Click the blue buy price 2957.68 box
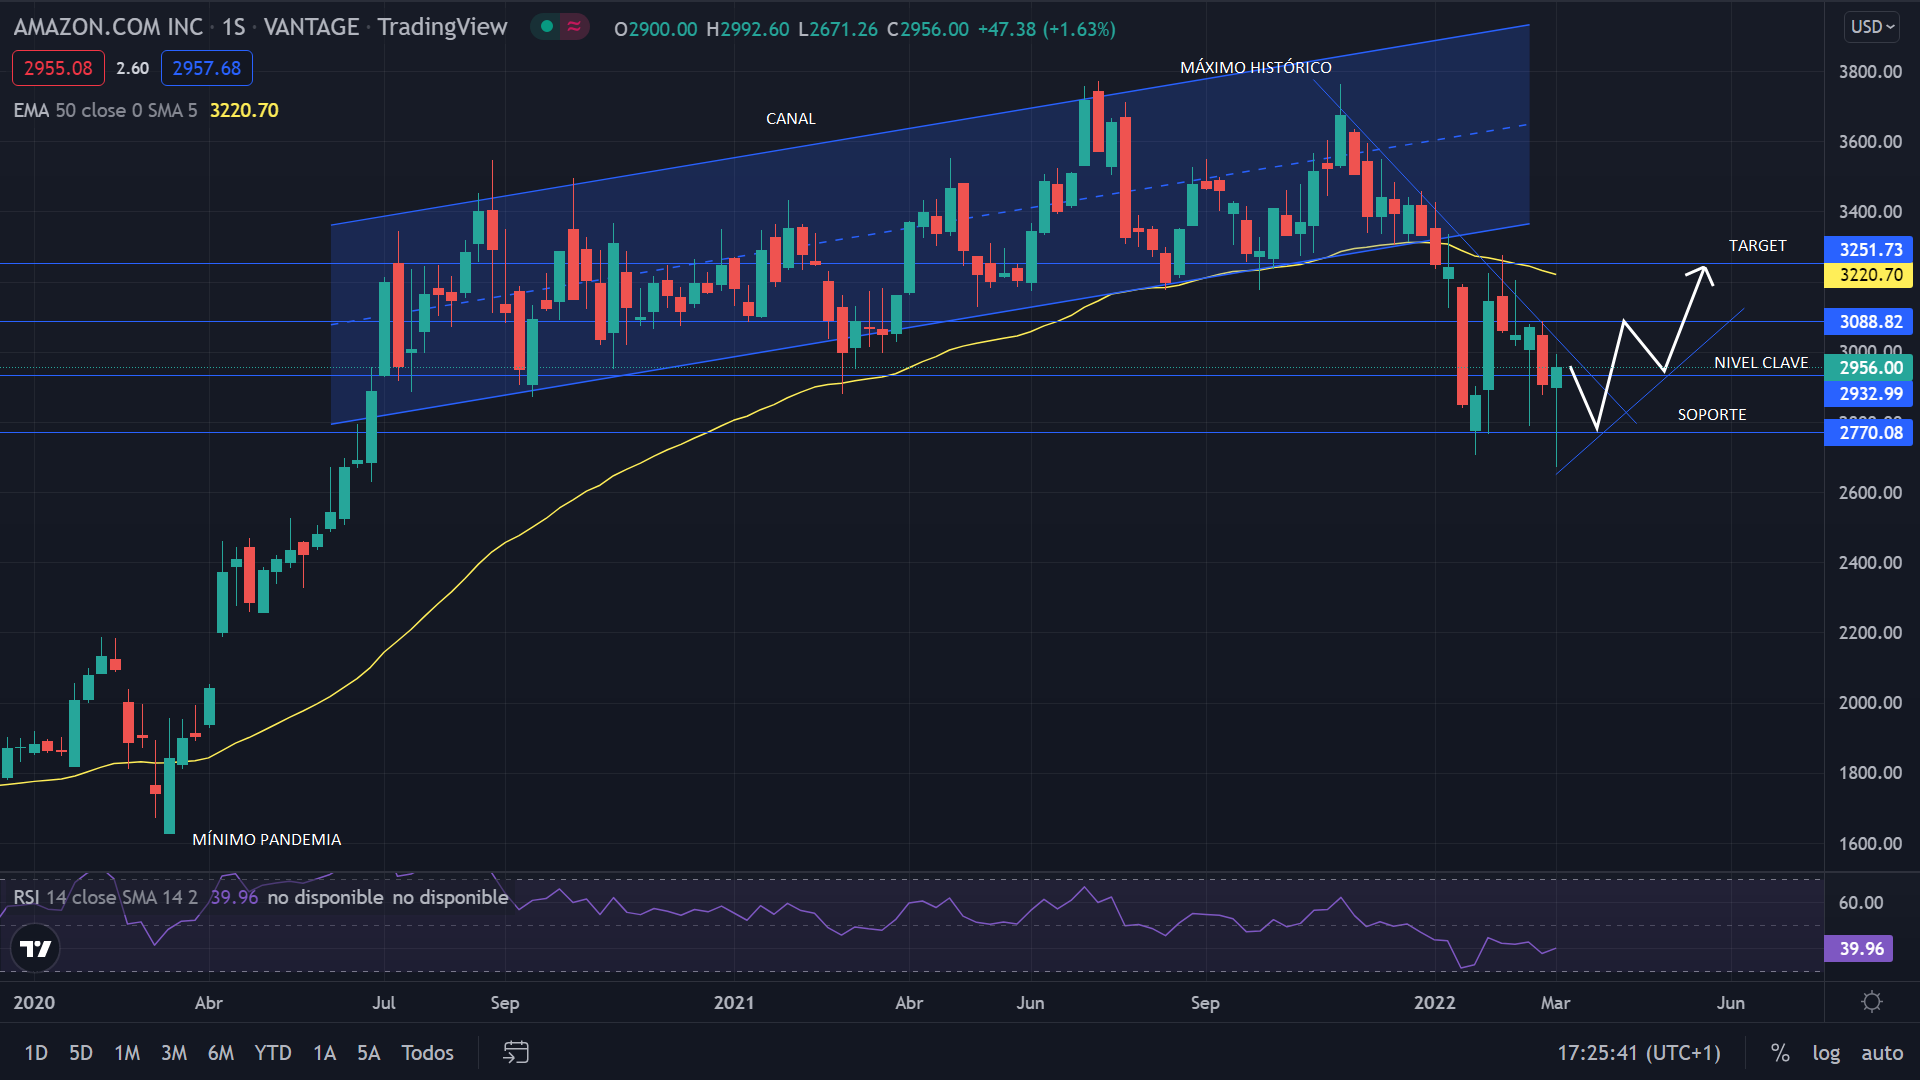Viewport: 1920px width, 1080px height. pyautogui.click(x=206, y=68)
